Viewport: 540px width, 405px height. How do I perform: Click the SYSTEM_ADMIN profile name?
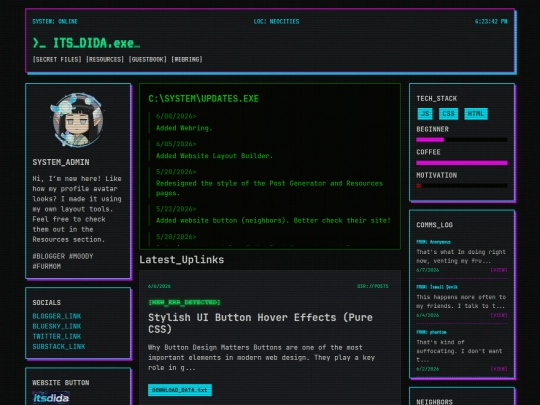[x=61, y=162]
